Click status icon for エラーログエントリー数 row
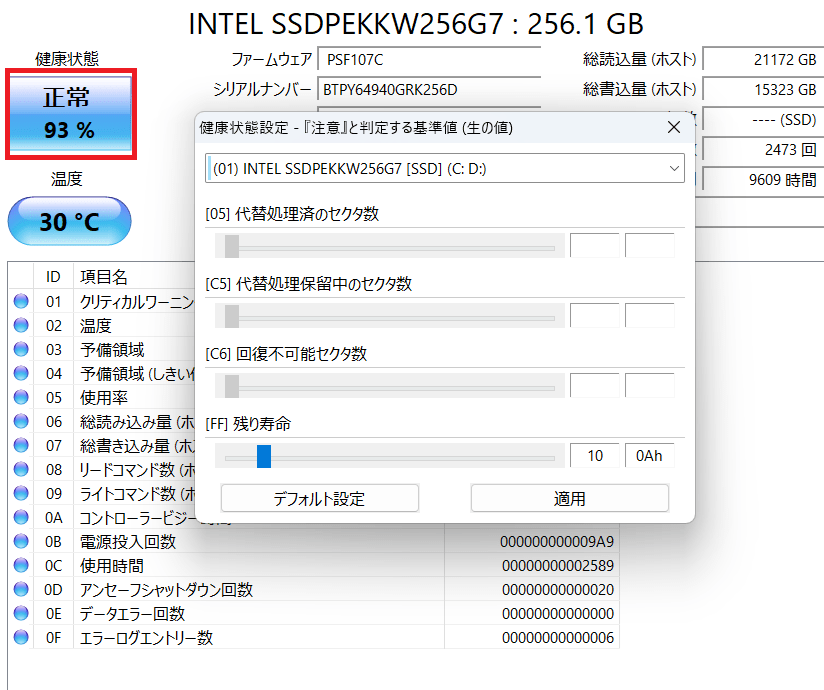The width and height of the screenshot is (824, 690). click(x=20, y=638)
